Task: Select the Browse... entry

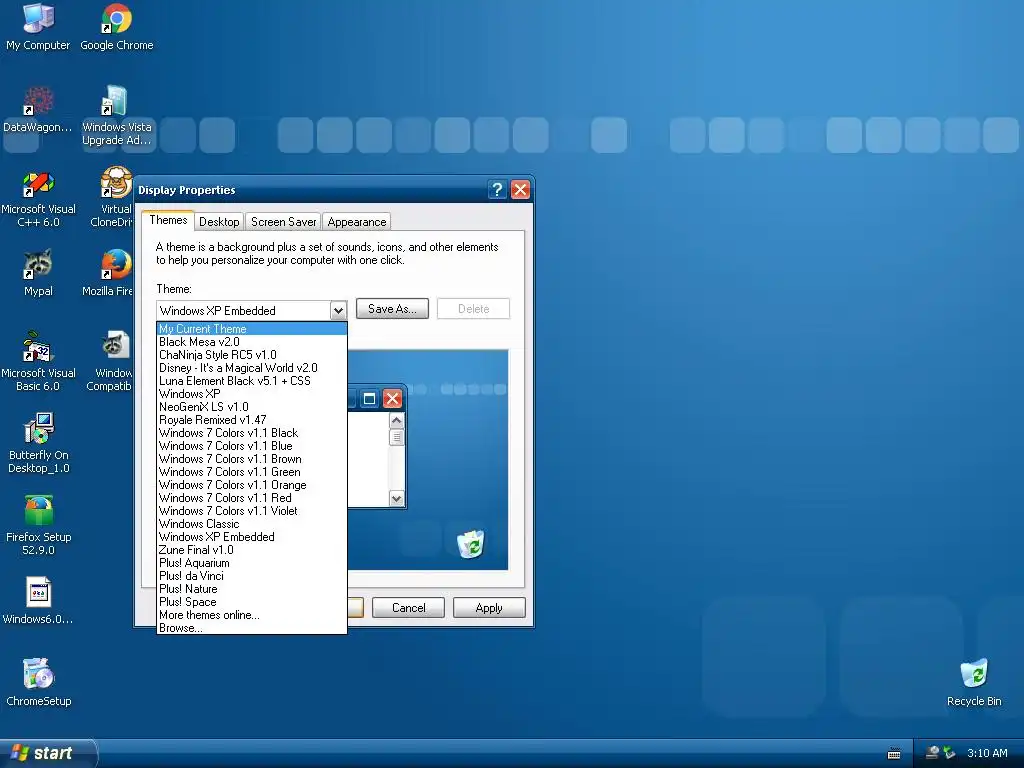Action: (x=251, y=628)
